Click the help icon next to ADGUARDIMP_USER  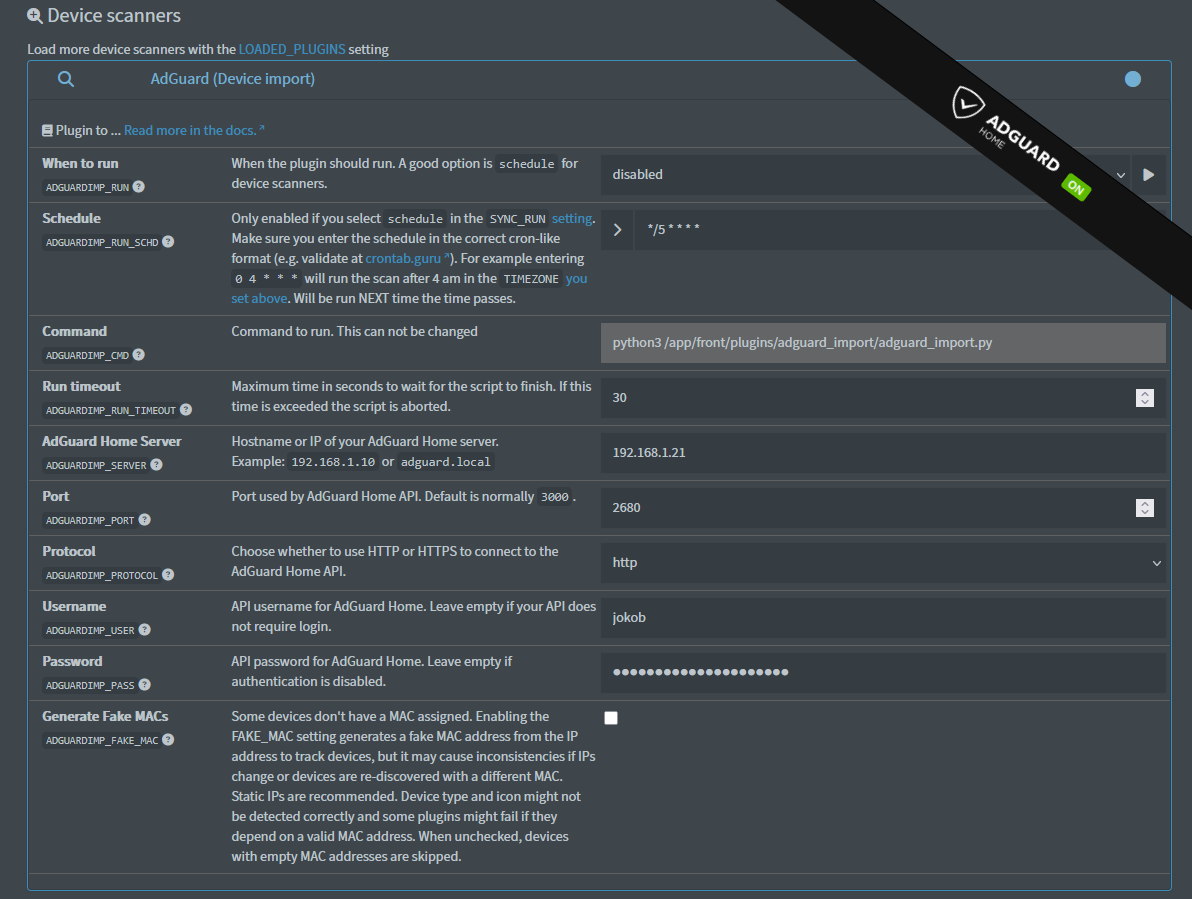(144, 630)
